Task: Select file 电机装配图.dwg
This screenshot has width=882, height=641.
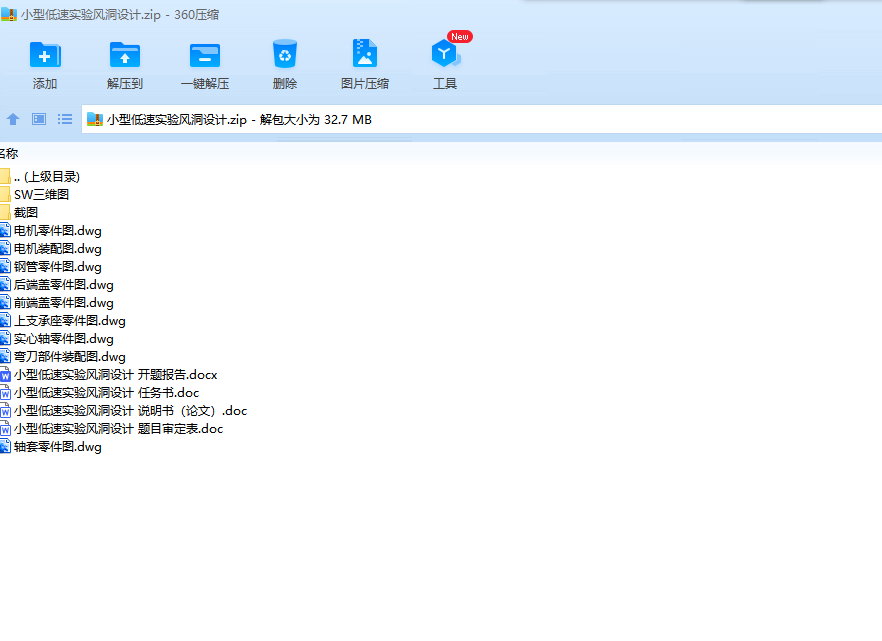Action: pos(57,249)
